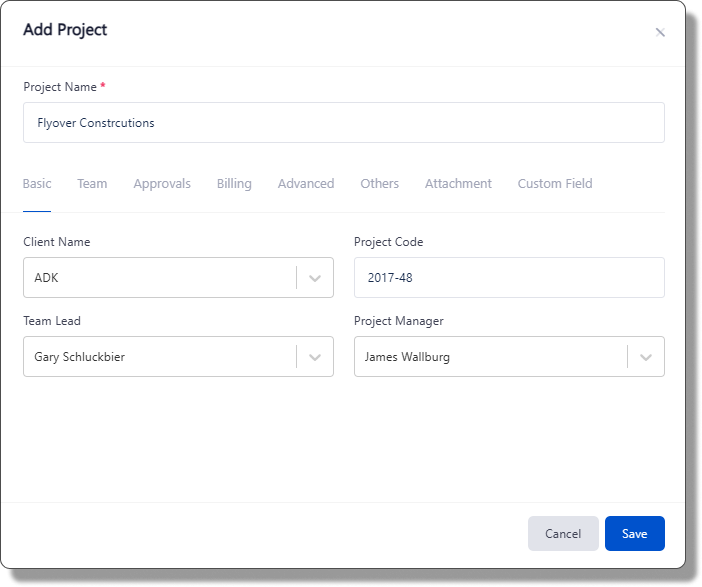Viewport: 702px width, 587px height.
Task: Save the new project
Action: point(634,533)
